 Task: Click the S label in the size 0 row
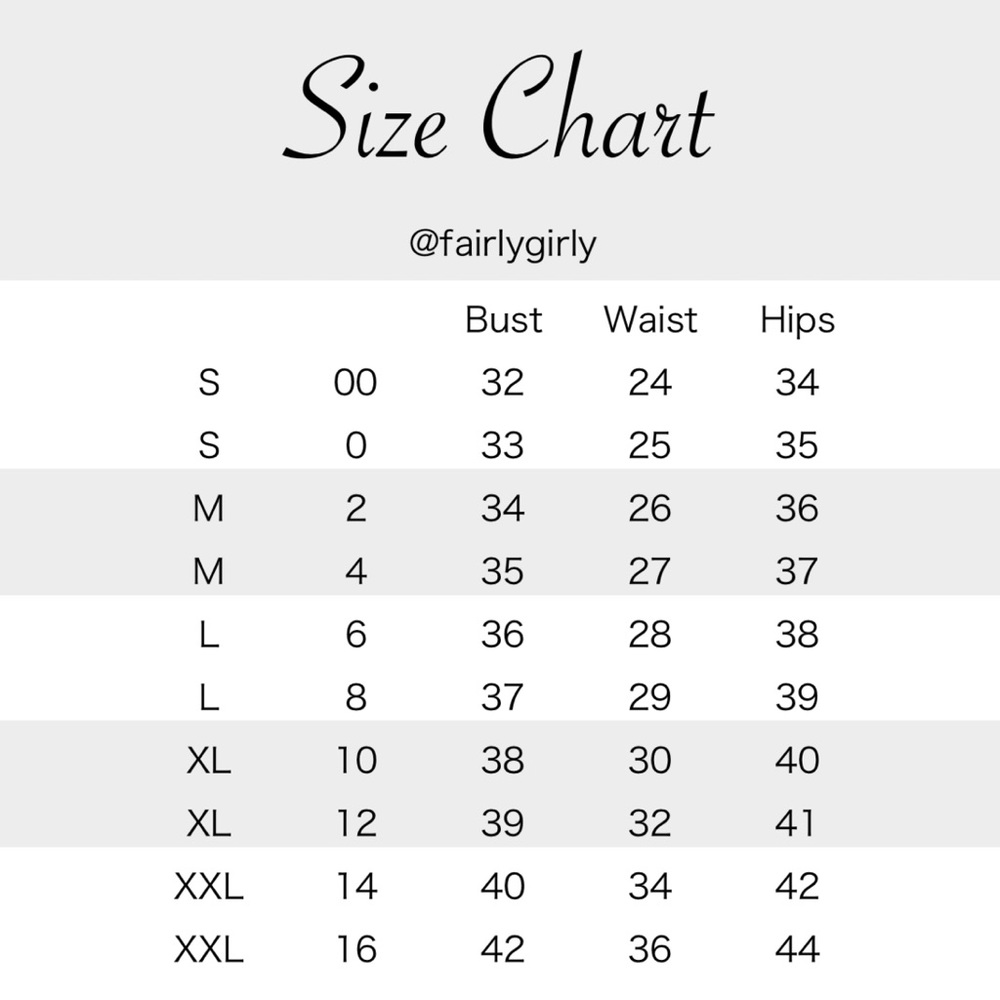pyautogui.click(x=209, y=446)
